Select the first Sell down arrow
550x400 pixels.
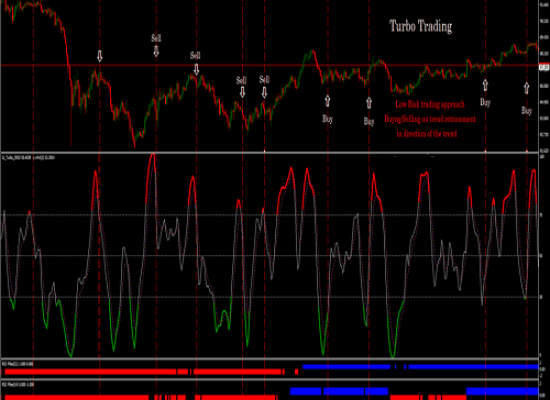[156, 51]
